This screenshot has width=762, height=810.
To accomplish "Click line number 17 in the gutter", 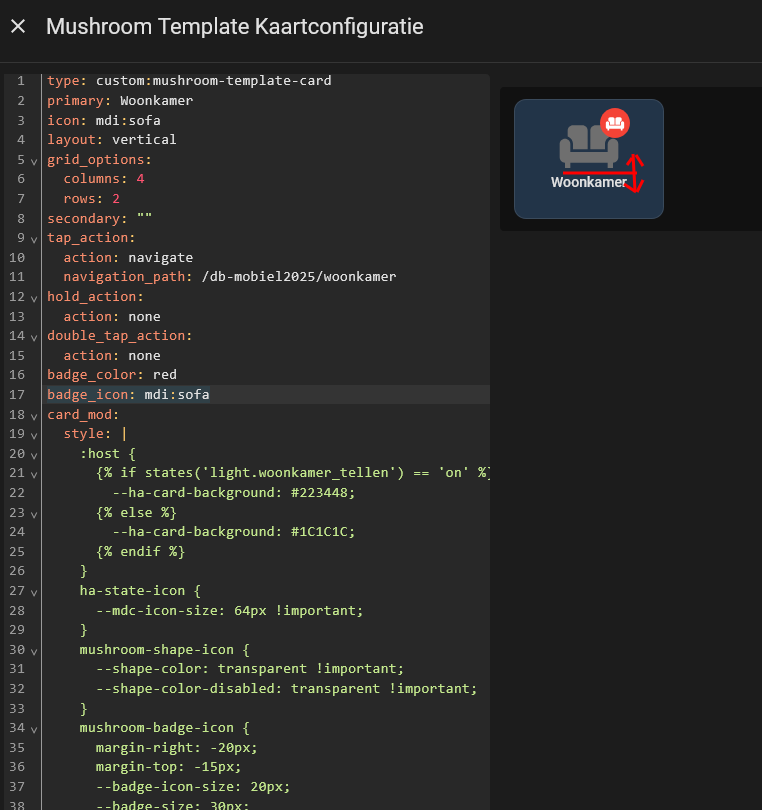I will (x=17, y=395).
